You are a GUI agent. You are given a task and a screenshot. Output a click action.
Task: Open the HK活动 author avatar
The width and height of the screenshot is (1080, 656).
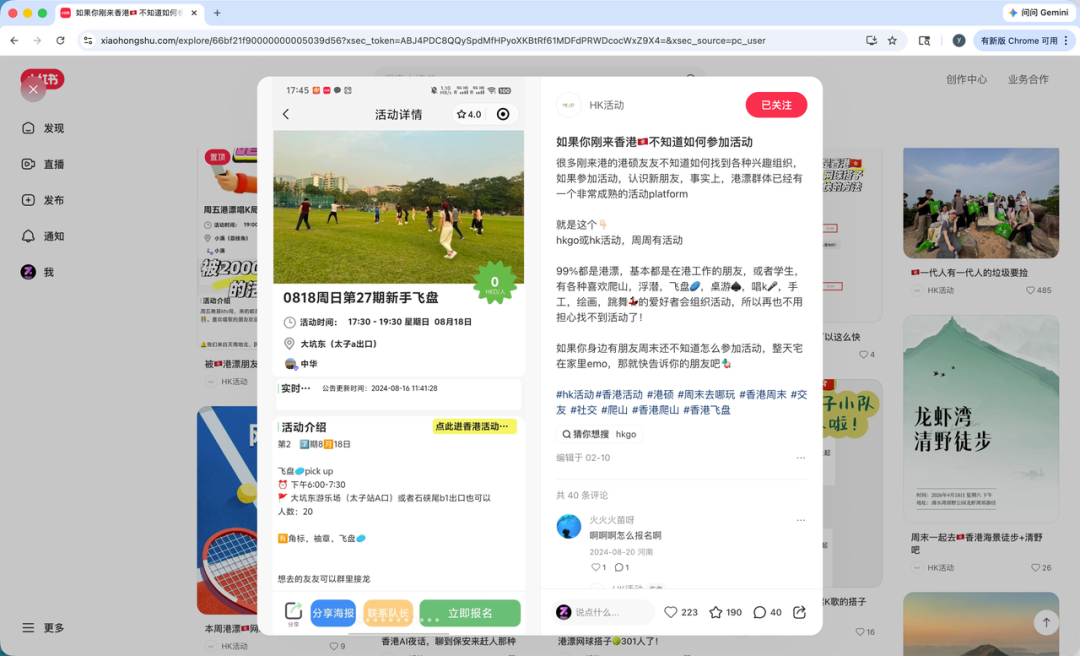(x=568, y=105)
